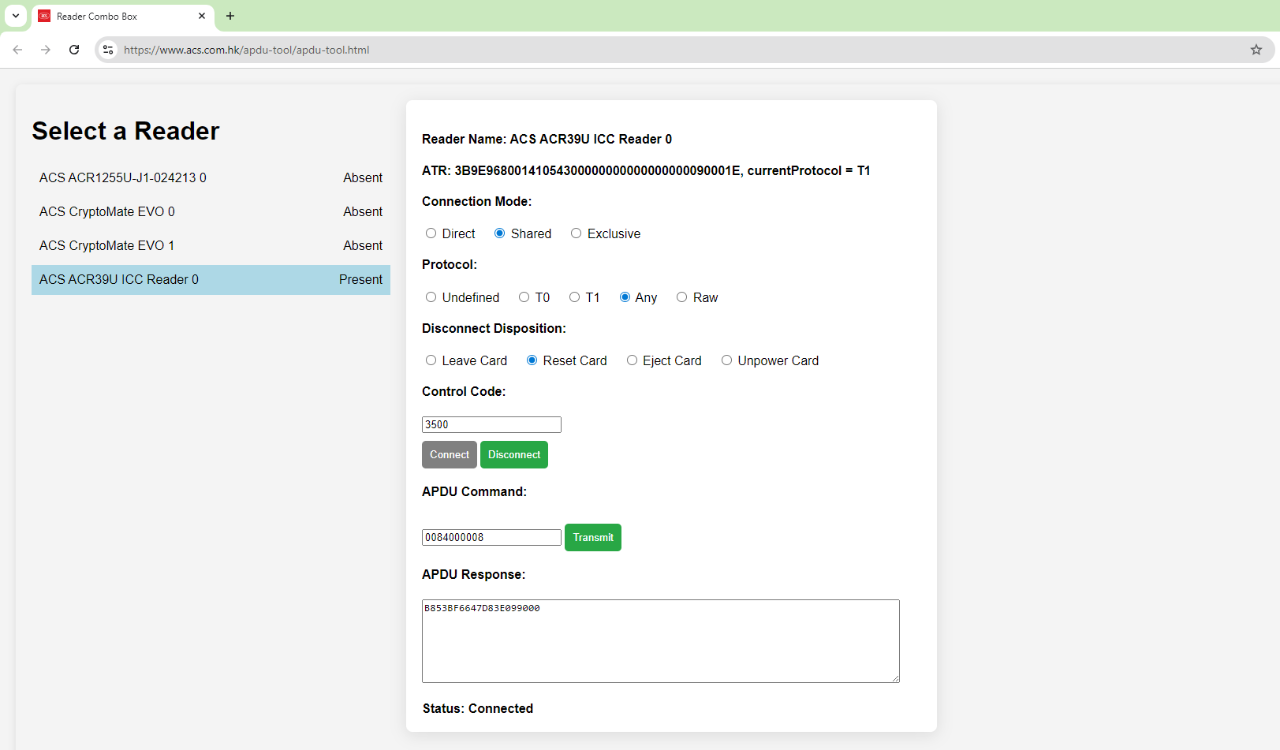The image size is (1280, 750).
Task: Set protocol to T0
Action: point(524,297)
